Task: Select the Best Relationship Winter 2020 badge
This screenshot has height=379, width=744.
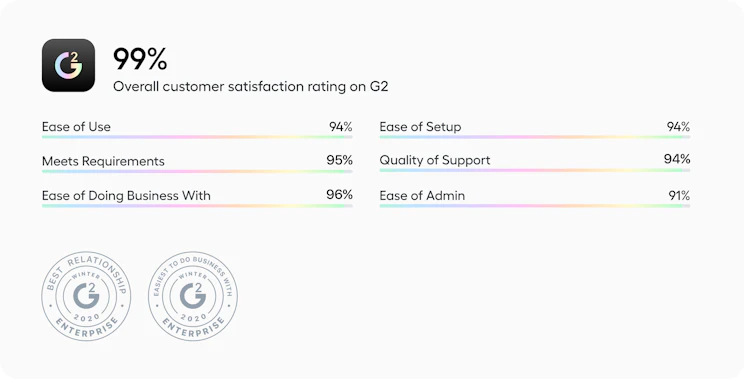Action: click(86, 296)
